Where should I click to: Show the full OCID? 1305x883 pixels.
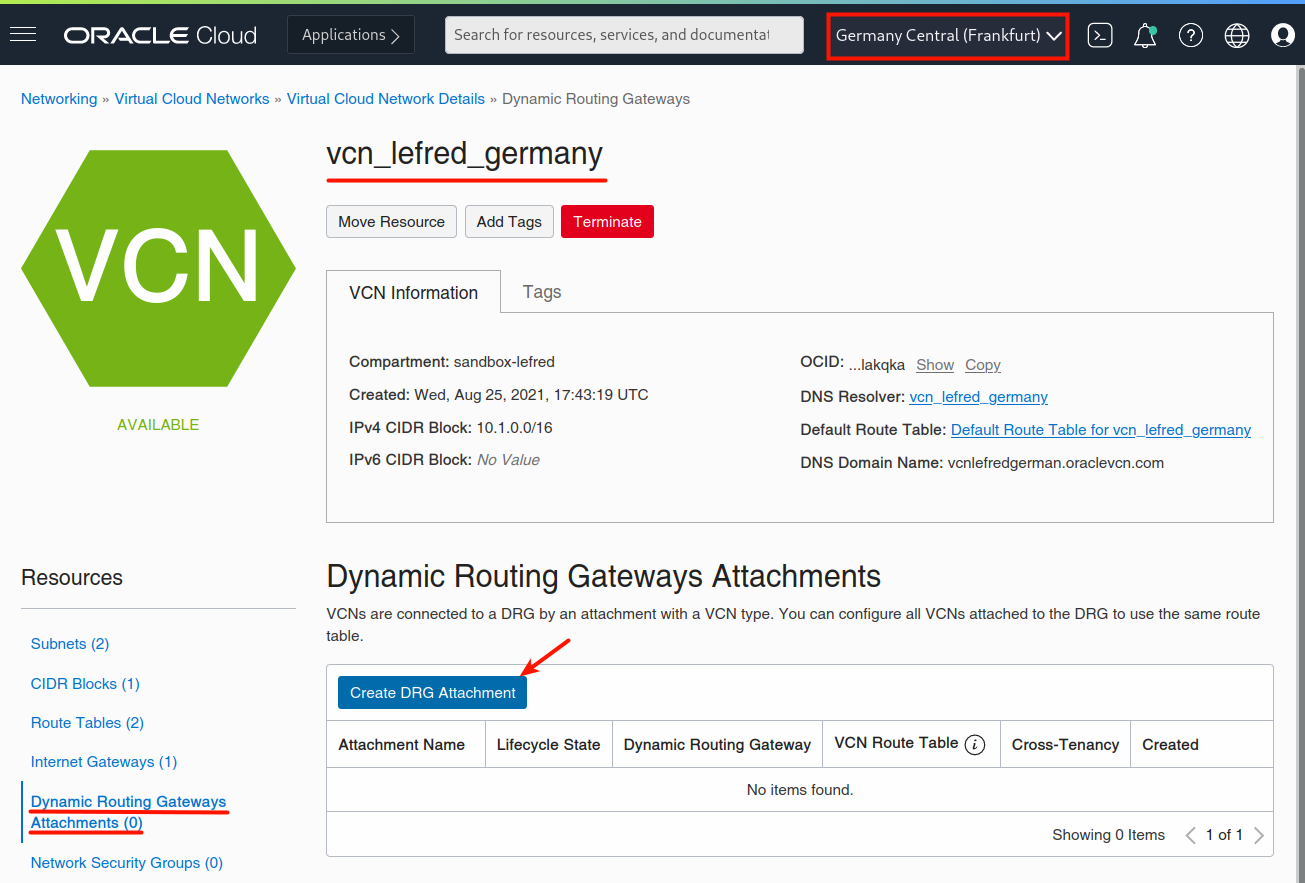click(x=935, y=365)
